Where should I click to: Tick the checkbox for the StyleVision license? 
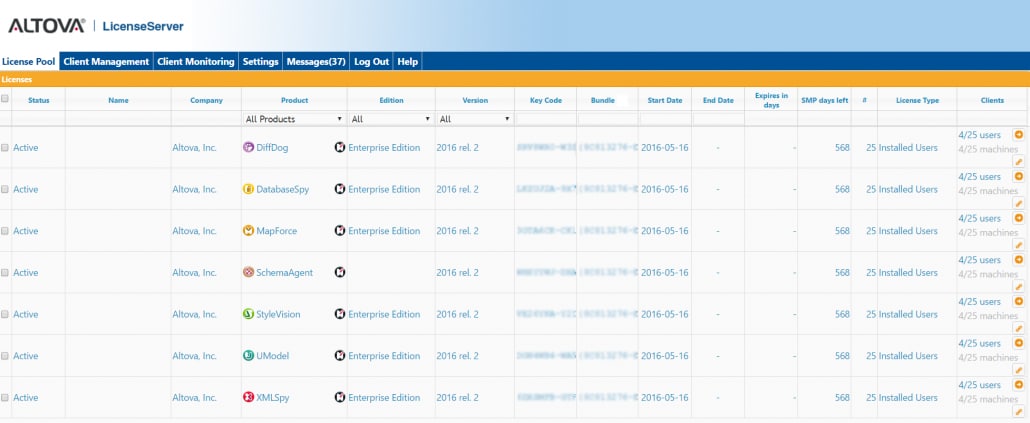click(5, 315)
